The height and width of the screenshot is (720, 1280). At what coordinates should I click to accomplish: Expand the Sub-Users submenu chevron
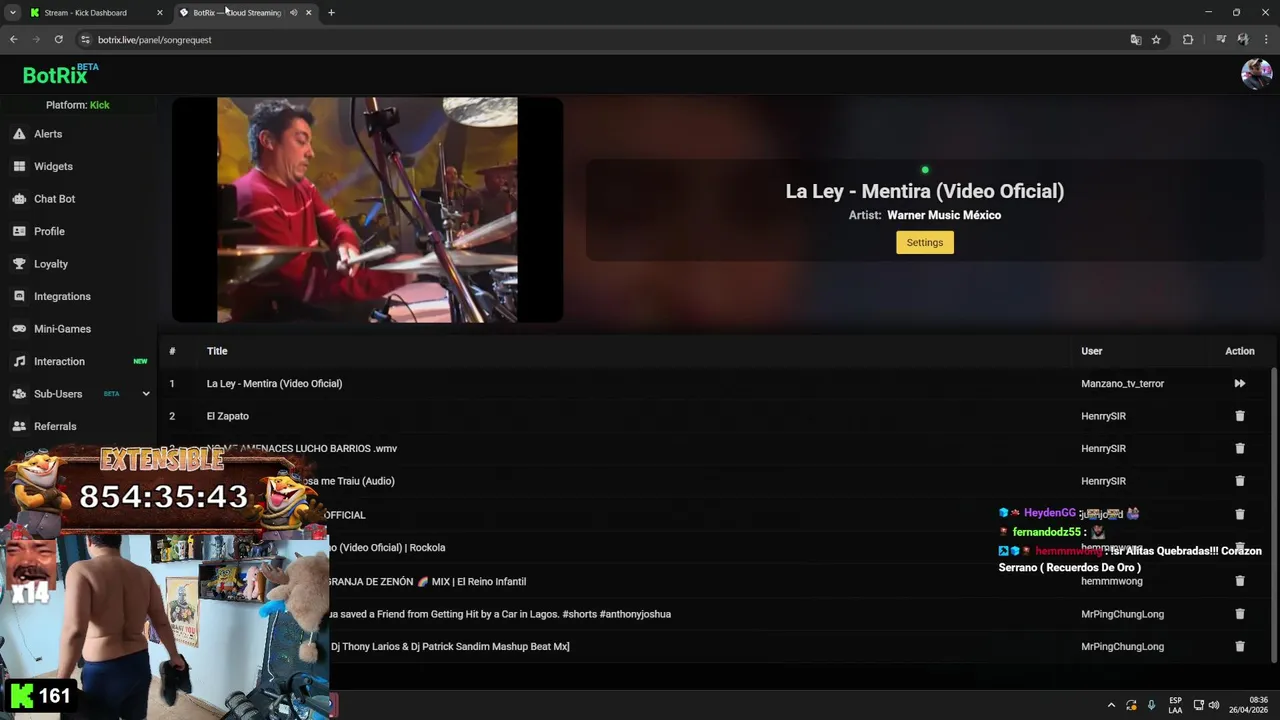click(146, 394)
